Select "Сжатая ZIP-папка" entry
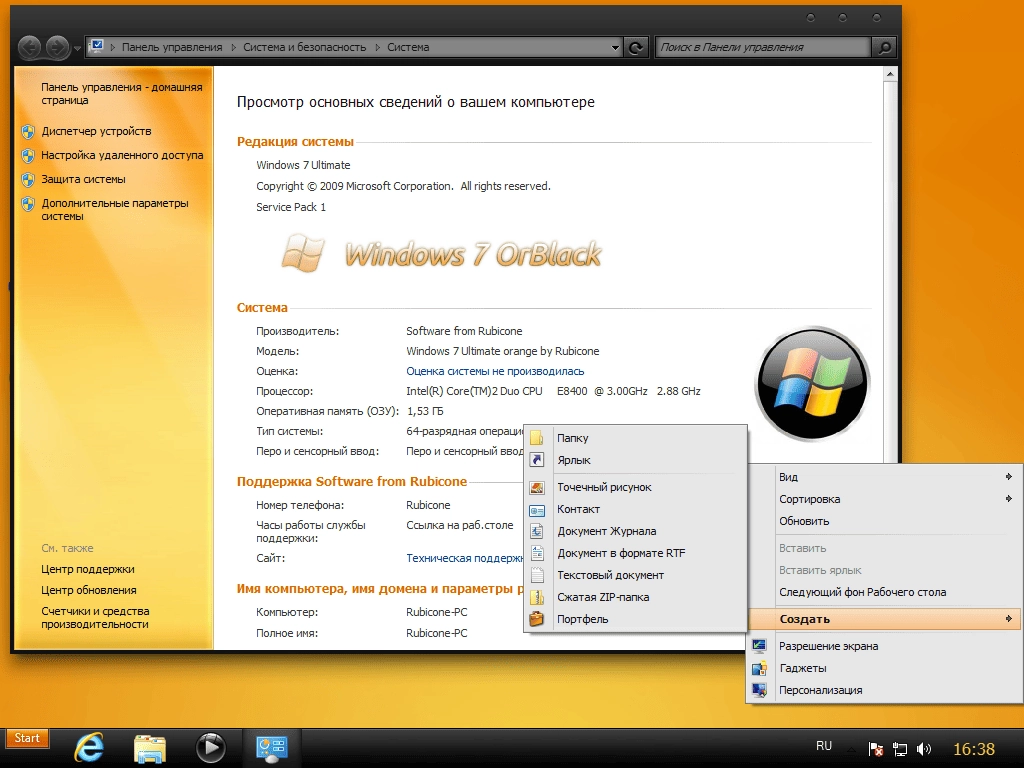 click(635, 597)
